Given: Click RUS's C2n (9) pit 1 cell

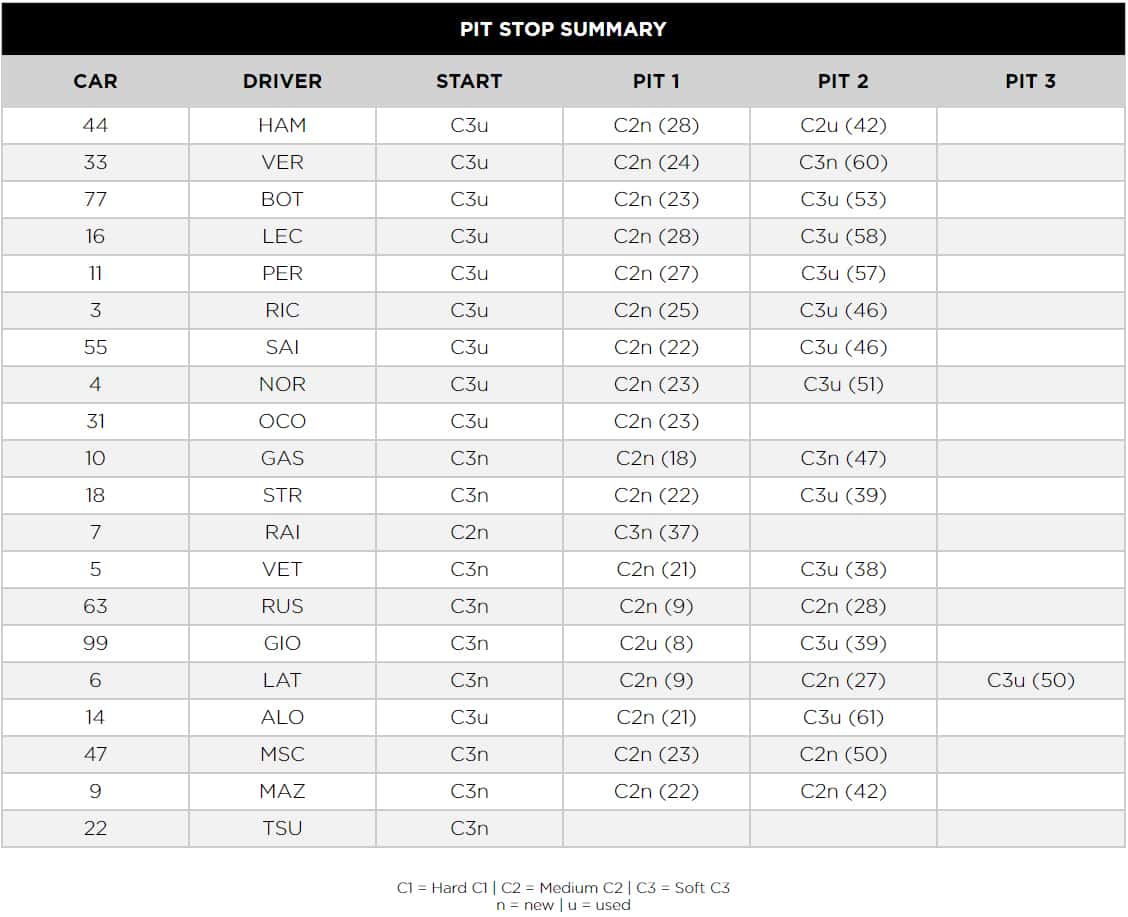Looking at the screenshot, I should (656, 606).
